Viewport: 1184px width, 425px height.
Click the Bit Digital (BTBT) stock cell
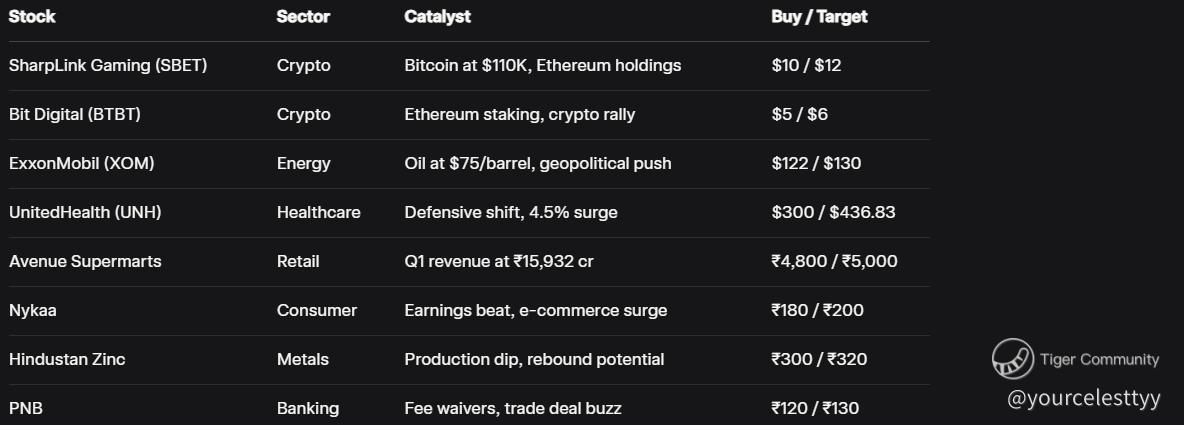click(x=75, y=114)
